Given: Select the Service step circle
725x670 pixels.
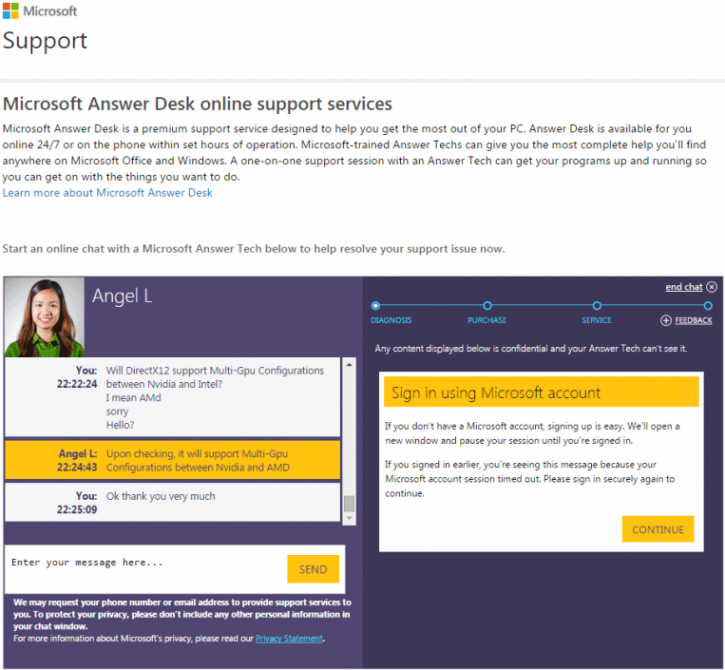Looking at the screenshot, I should point(597,305).
